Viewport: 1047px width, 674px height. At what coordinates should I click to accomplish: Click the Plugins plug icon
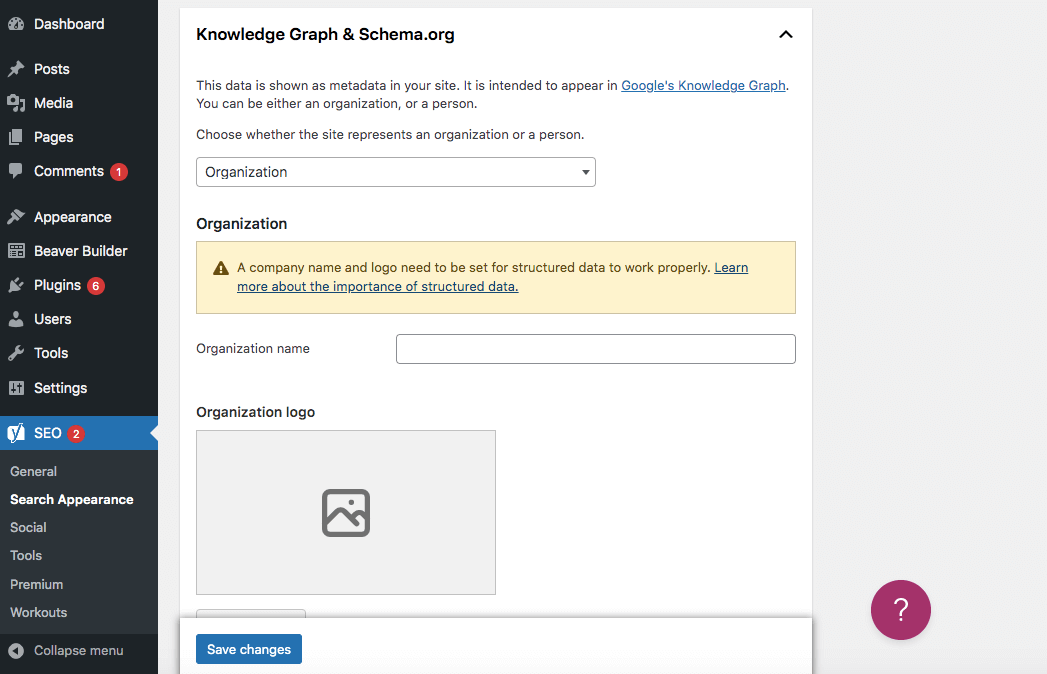point(16,285)
